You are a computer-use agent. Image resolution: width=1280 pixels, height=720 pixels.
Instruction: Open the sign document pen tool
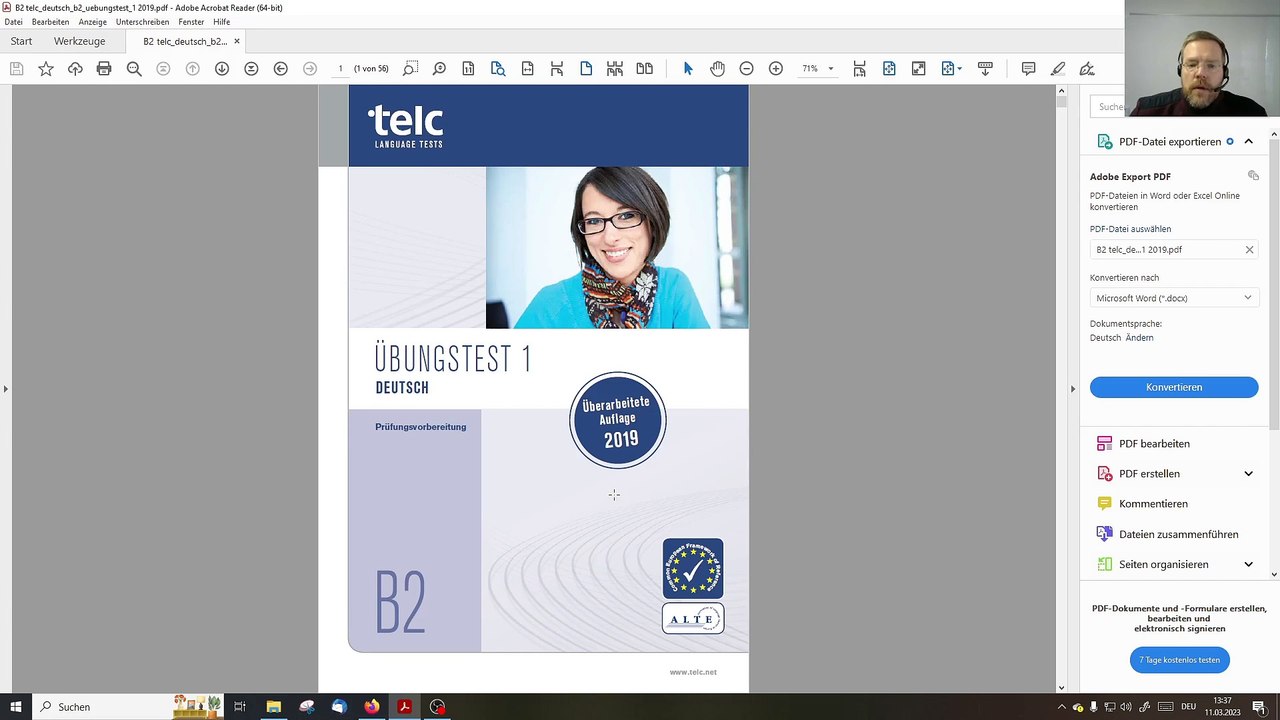[x=1087, y=68]
